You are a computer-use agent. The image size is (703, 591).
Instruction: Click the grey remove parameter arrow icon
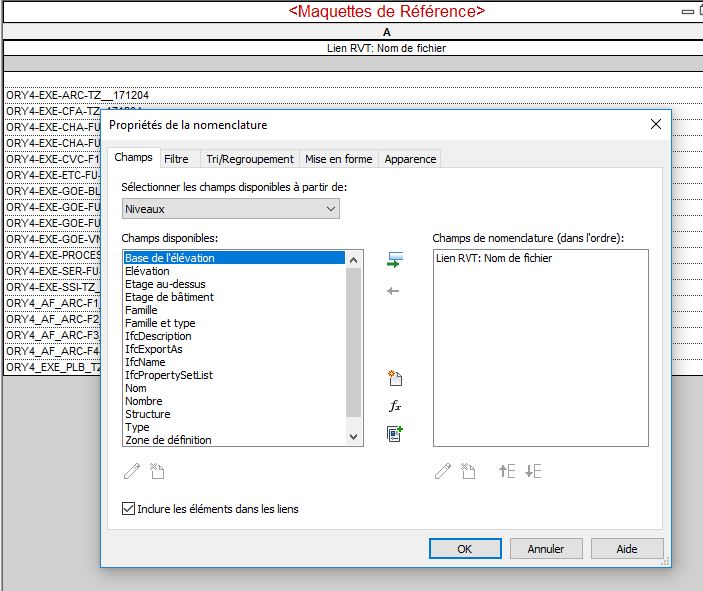[x=393, y=291]
